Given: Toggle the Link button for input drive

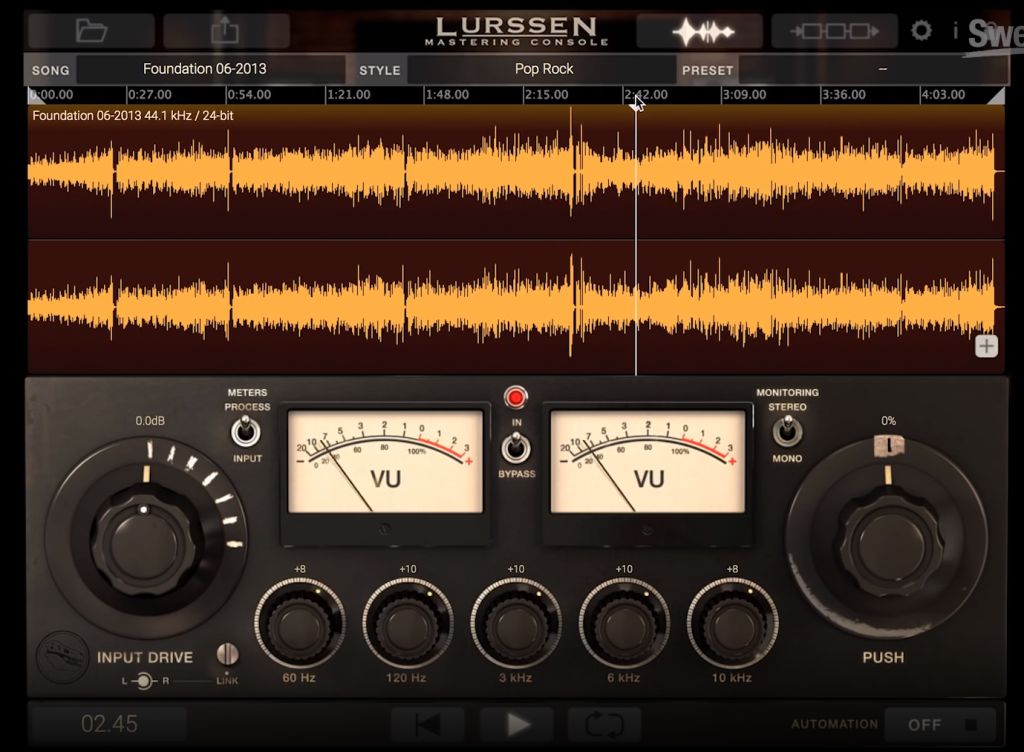Looking at the screenshot, I should pyautogui.click(x=227, y=654).
